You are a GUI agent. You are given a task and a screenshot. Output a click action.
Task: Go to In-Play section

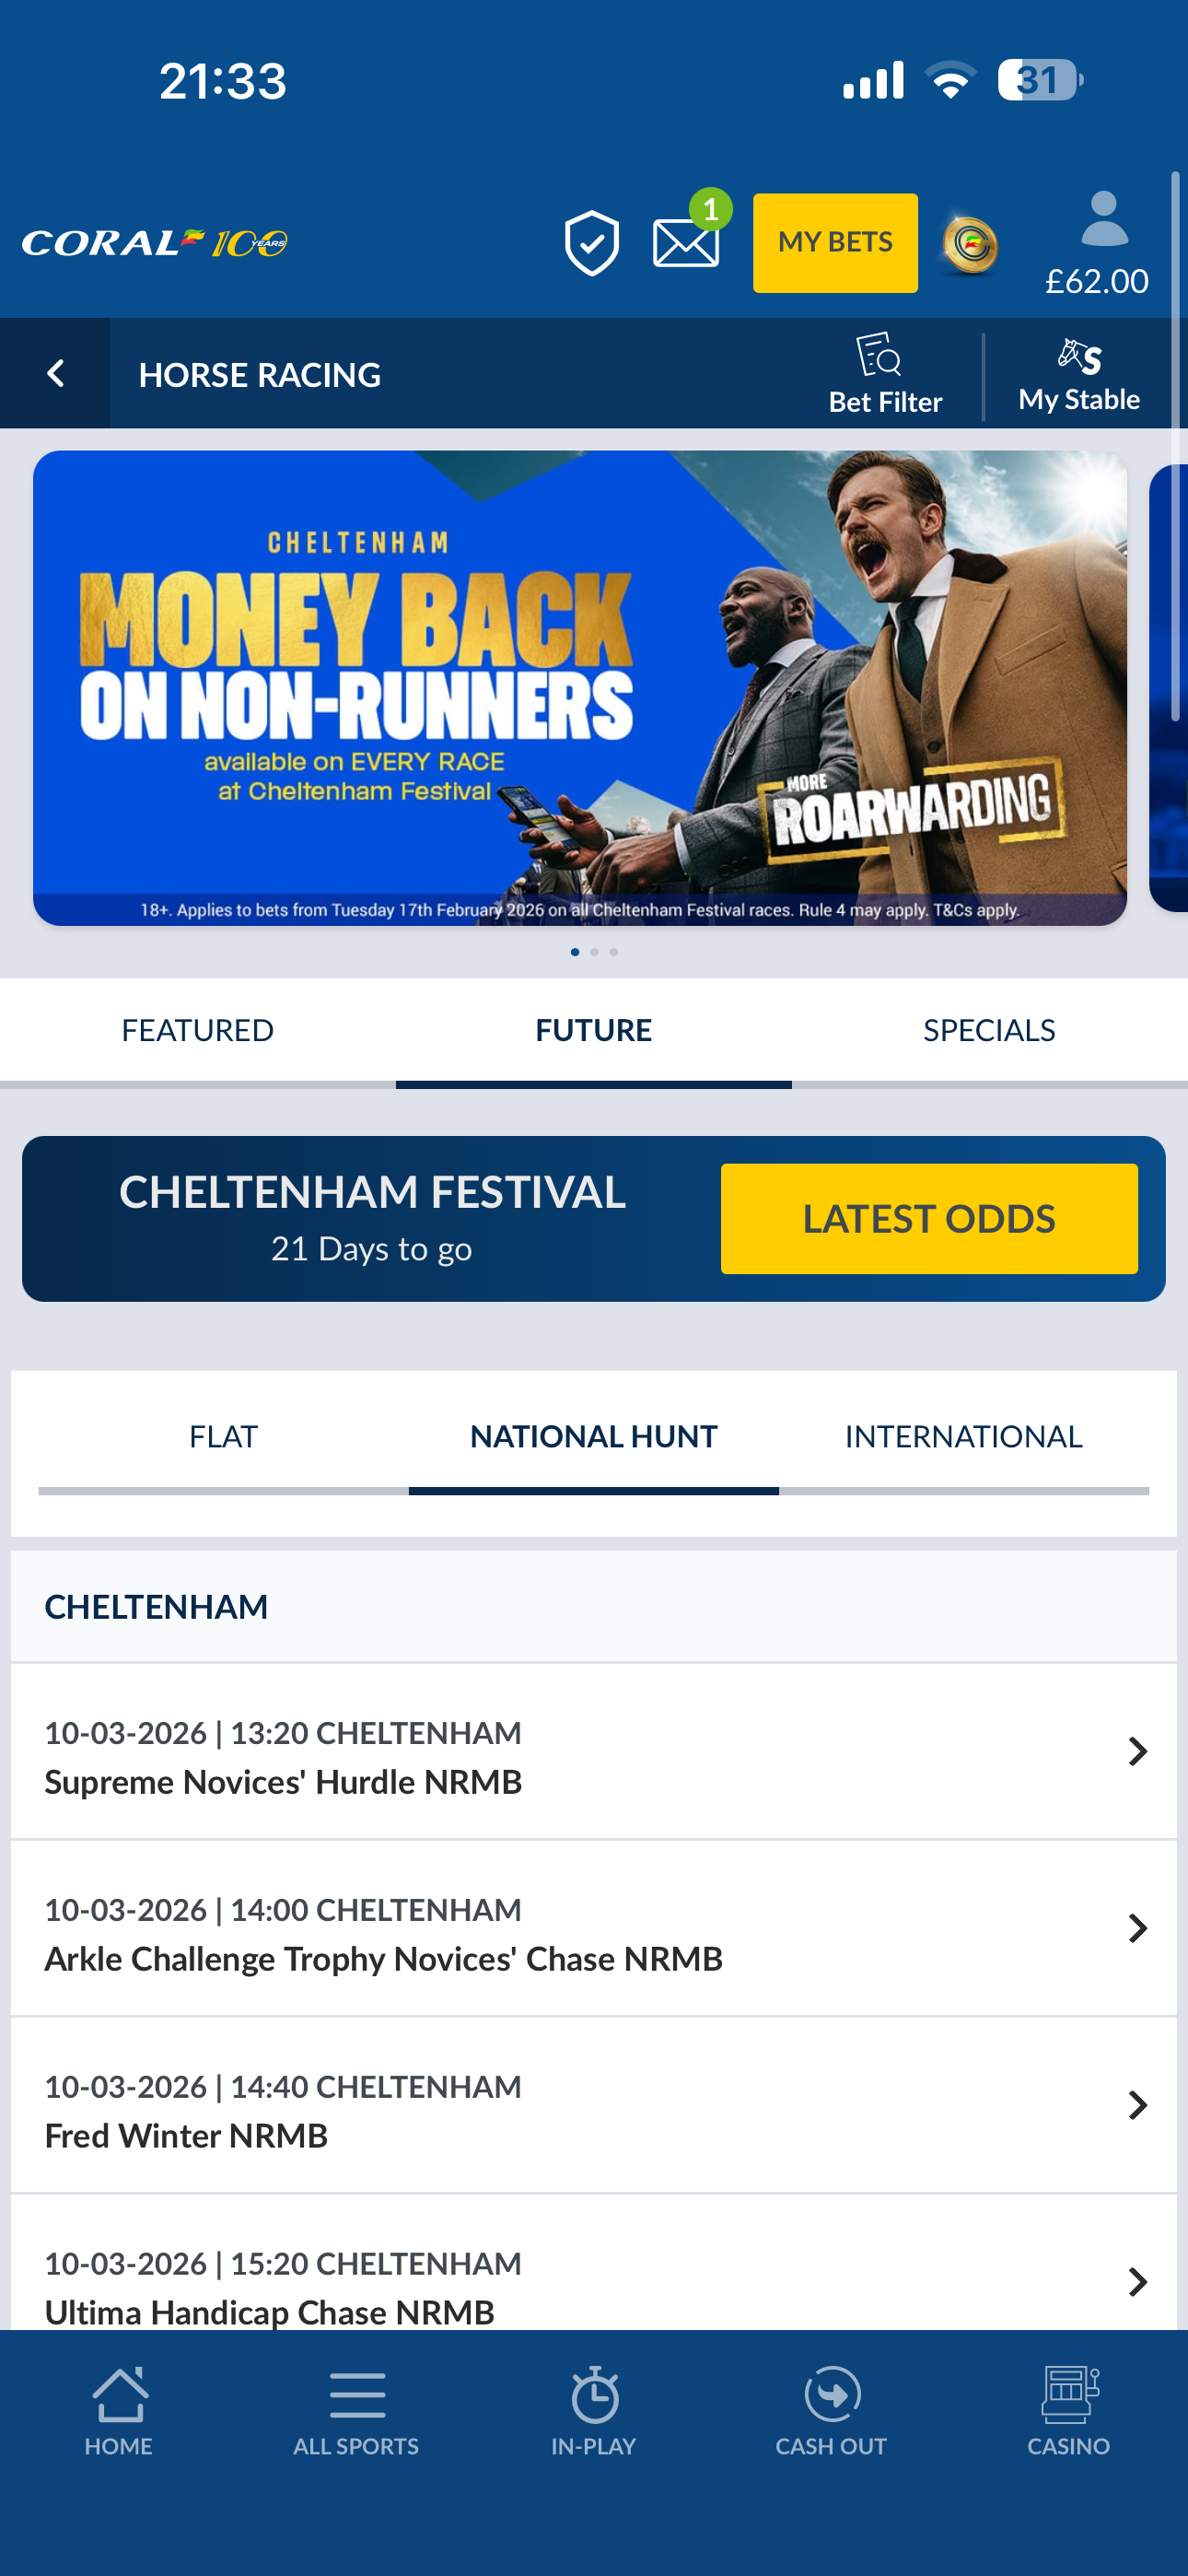(x=594, y=2410)
